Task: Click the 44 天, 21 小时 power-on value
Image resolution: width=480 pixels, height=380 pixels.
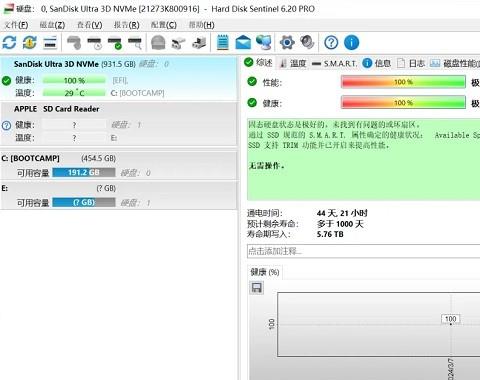Action: click(x=342, y=213)
